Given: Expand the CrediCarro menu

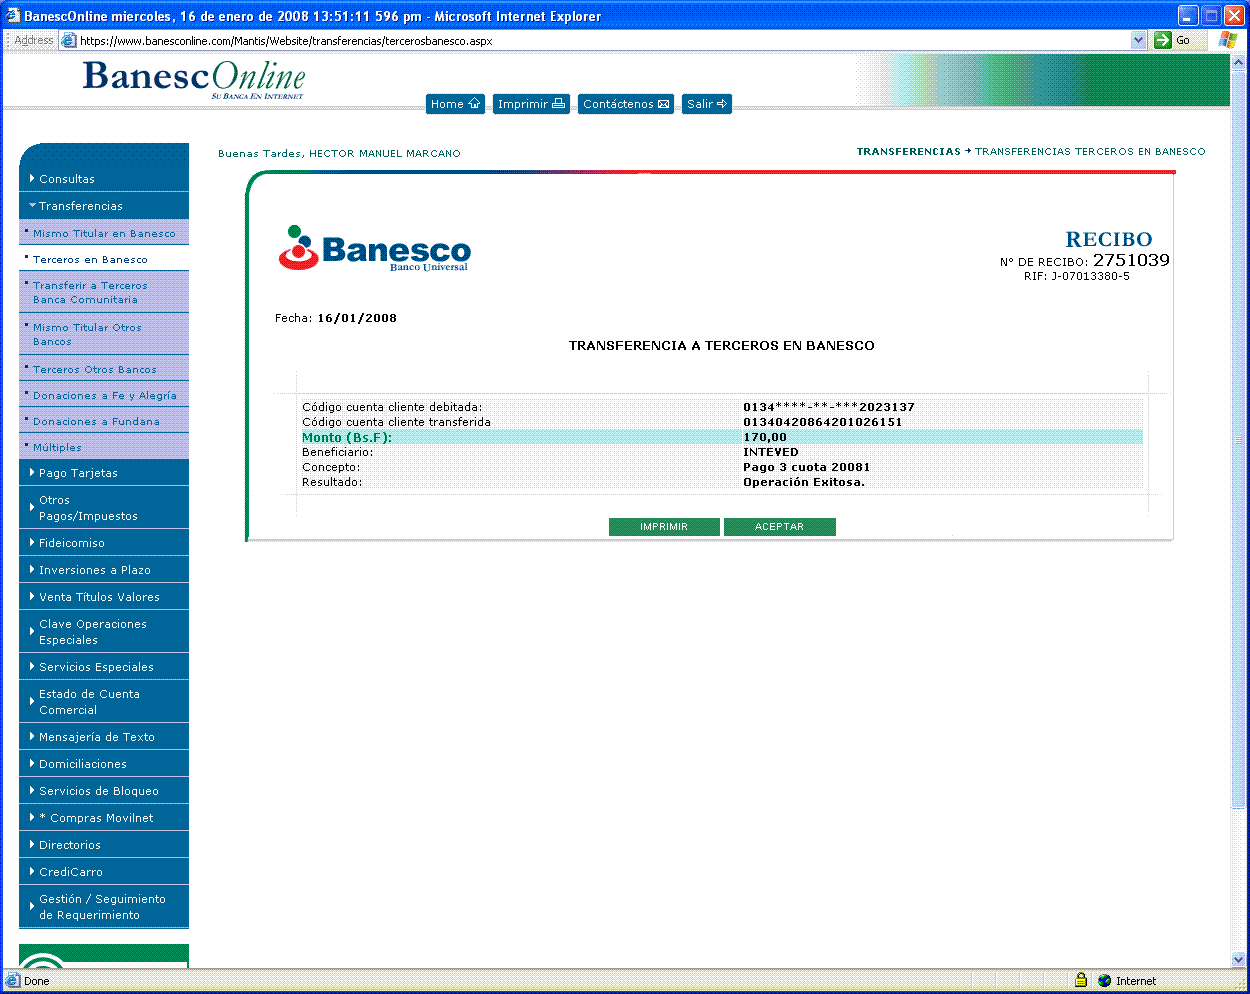Looking at the screenshot, I should pyautogui.click(x=104, y=872).
